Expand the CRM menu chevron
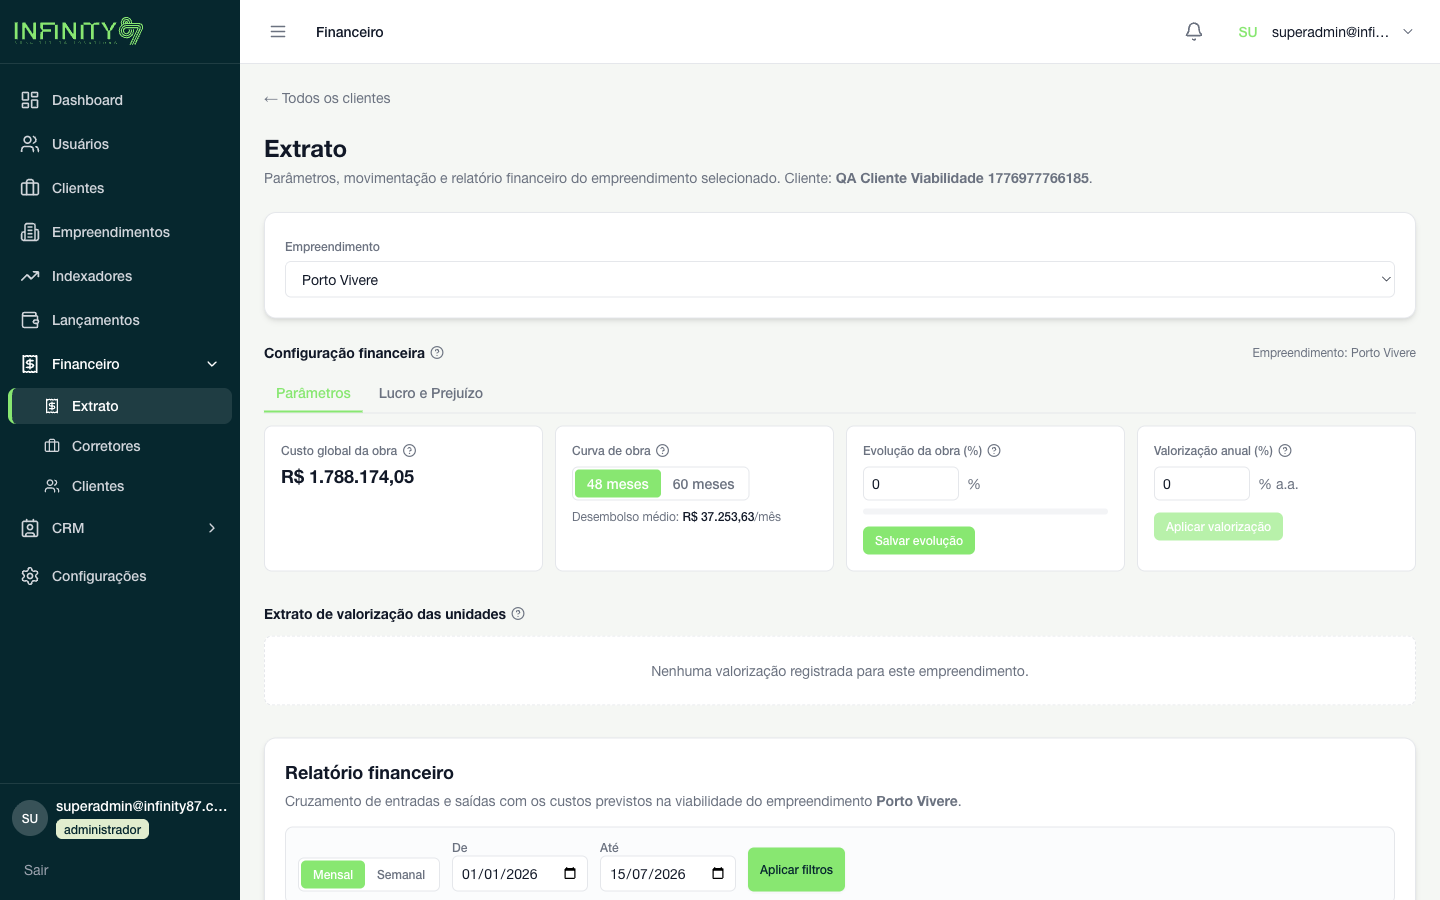This screenshot has height=900, width=1440. (x=212, y=528)
